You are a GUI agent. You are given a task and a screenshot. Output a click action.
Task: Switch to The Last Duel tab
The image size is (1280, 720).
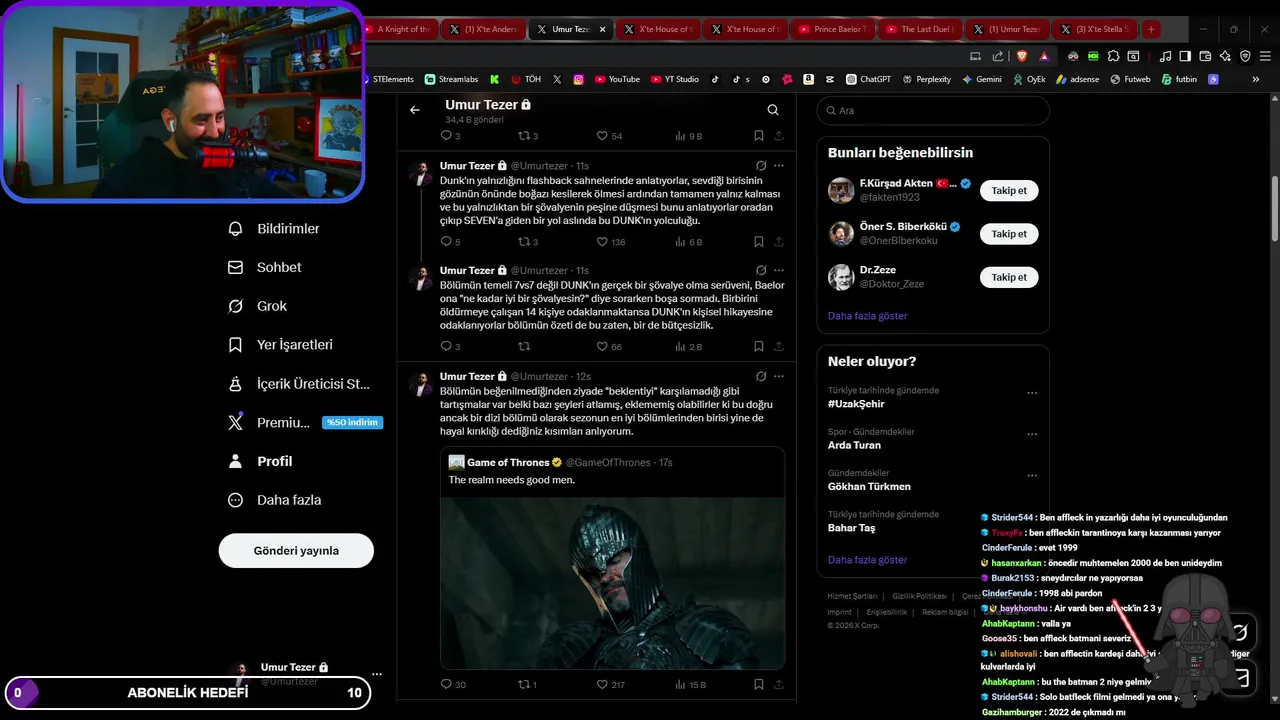coord(922,29)
